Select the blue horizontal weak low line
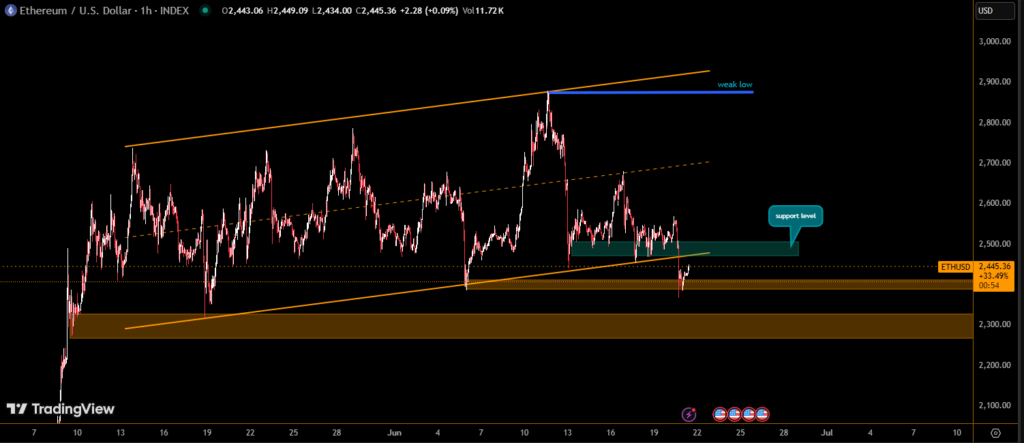The width and height of the screenshot is (1024, 443). [x=650, y=92]
